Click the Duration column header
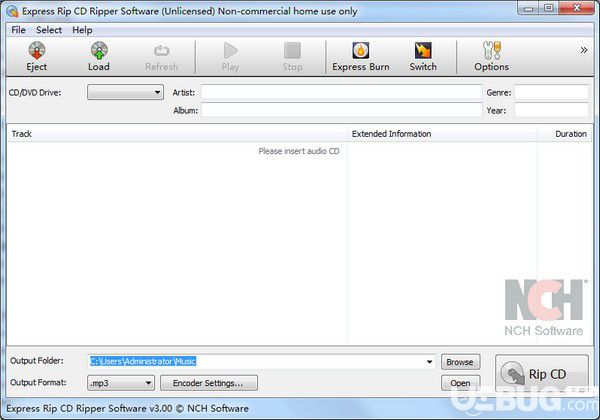The image size is (600, 420). click(x=564, y=134)
